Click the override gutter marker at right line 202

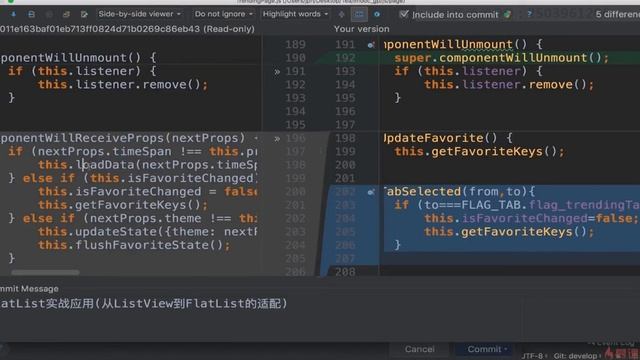click(371, 192)
